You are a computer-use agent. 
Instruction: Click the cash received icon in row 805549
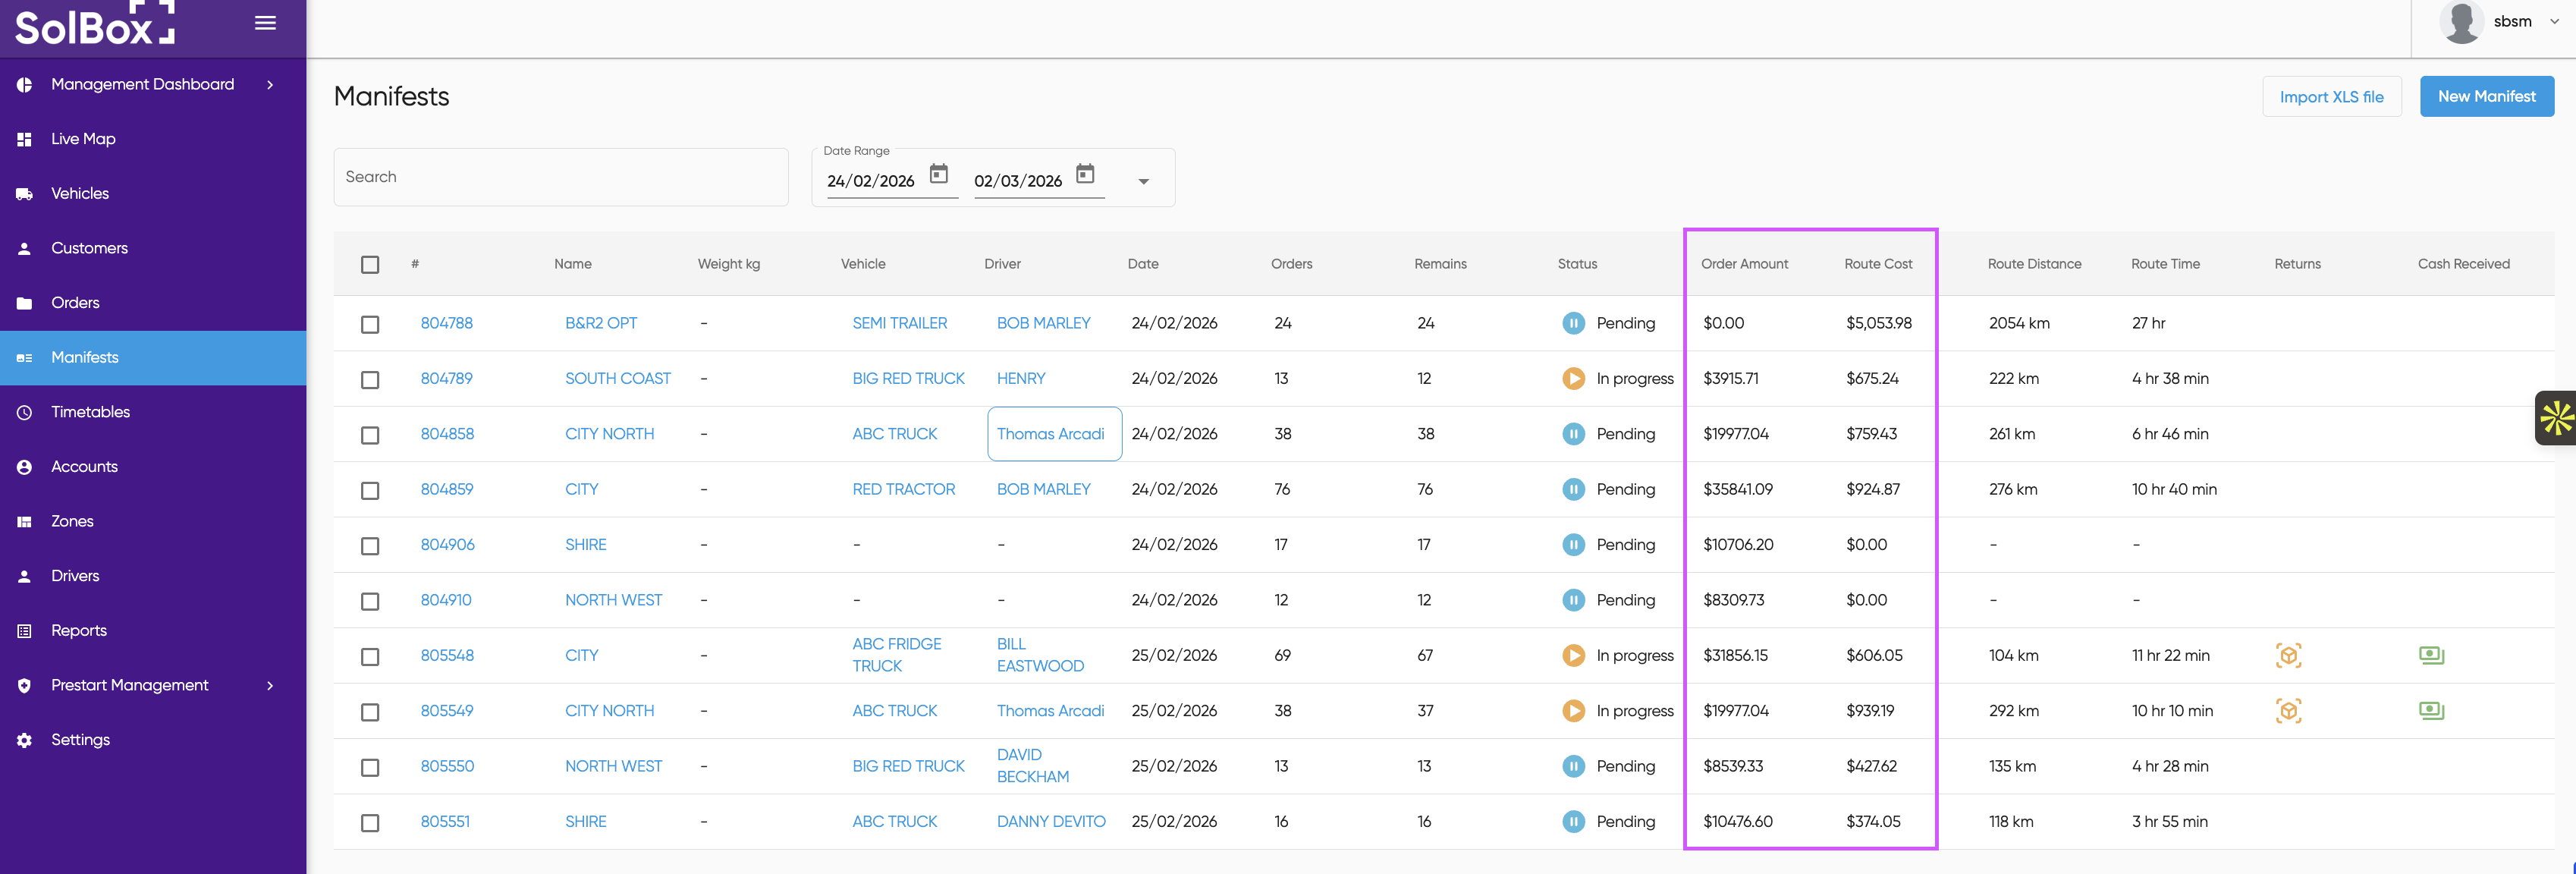pos(2431,710)
